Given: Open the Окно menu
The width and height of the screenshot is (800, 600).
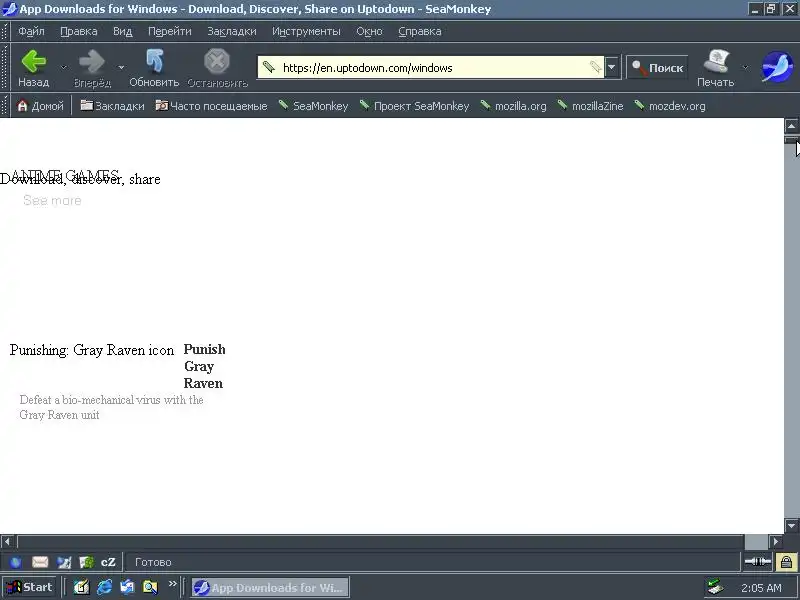Looking at the screenshot, I should 369,32.
